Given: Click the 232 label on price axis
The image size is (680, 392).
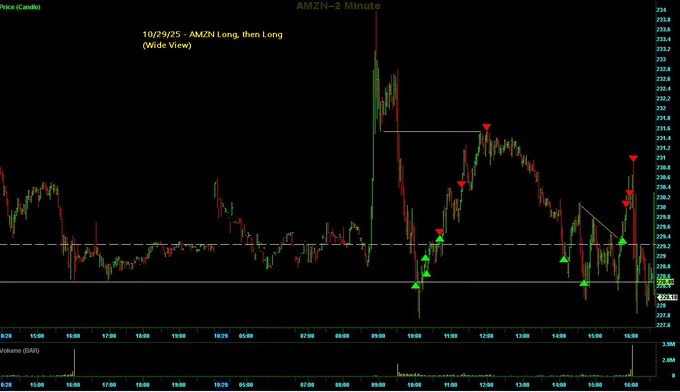Looking at the screenshot, I should (x=661, y=108).
